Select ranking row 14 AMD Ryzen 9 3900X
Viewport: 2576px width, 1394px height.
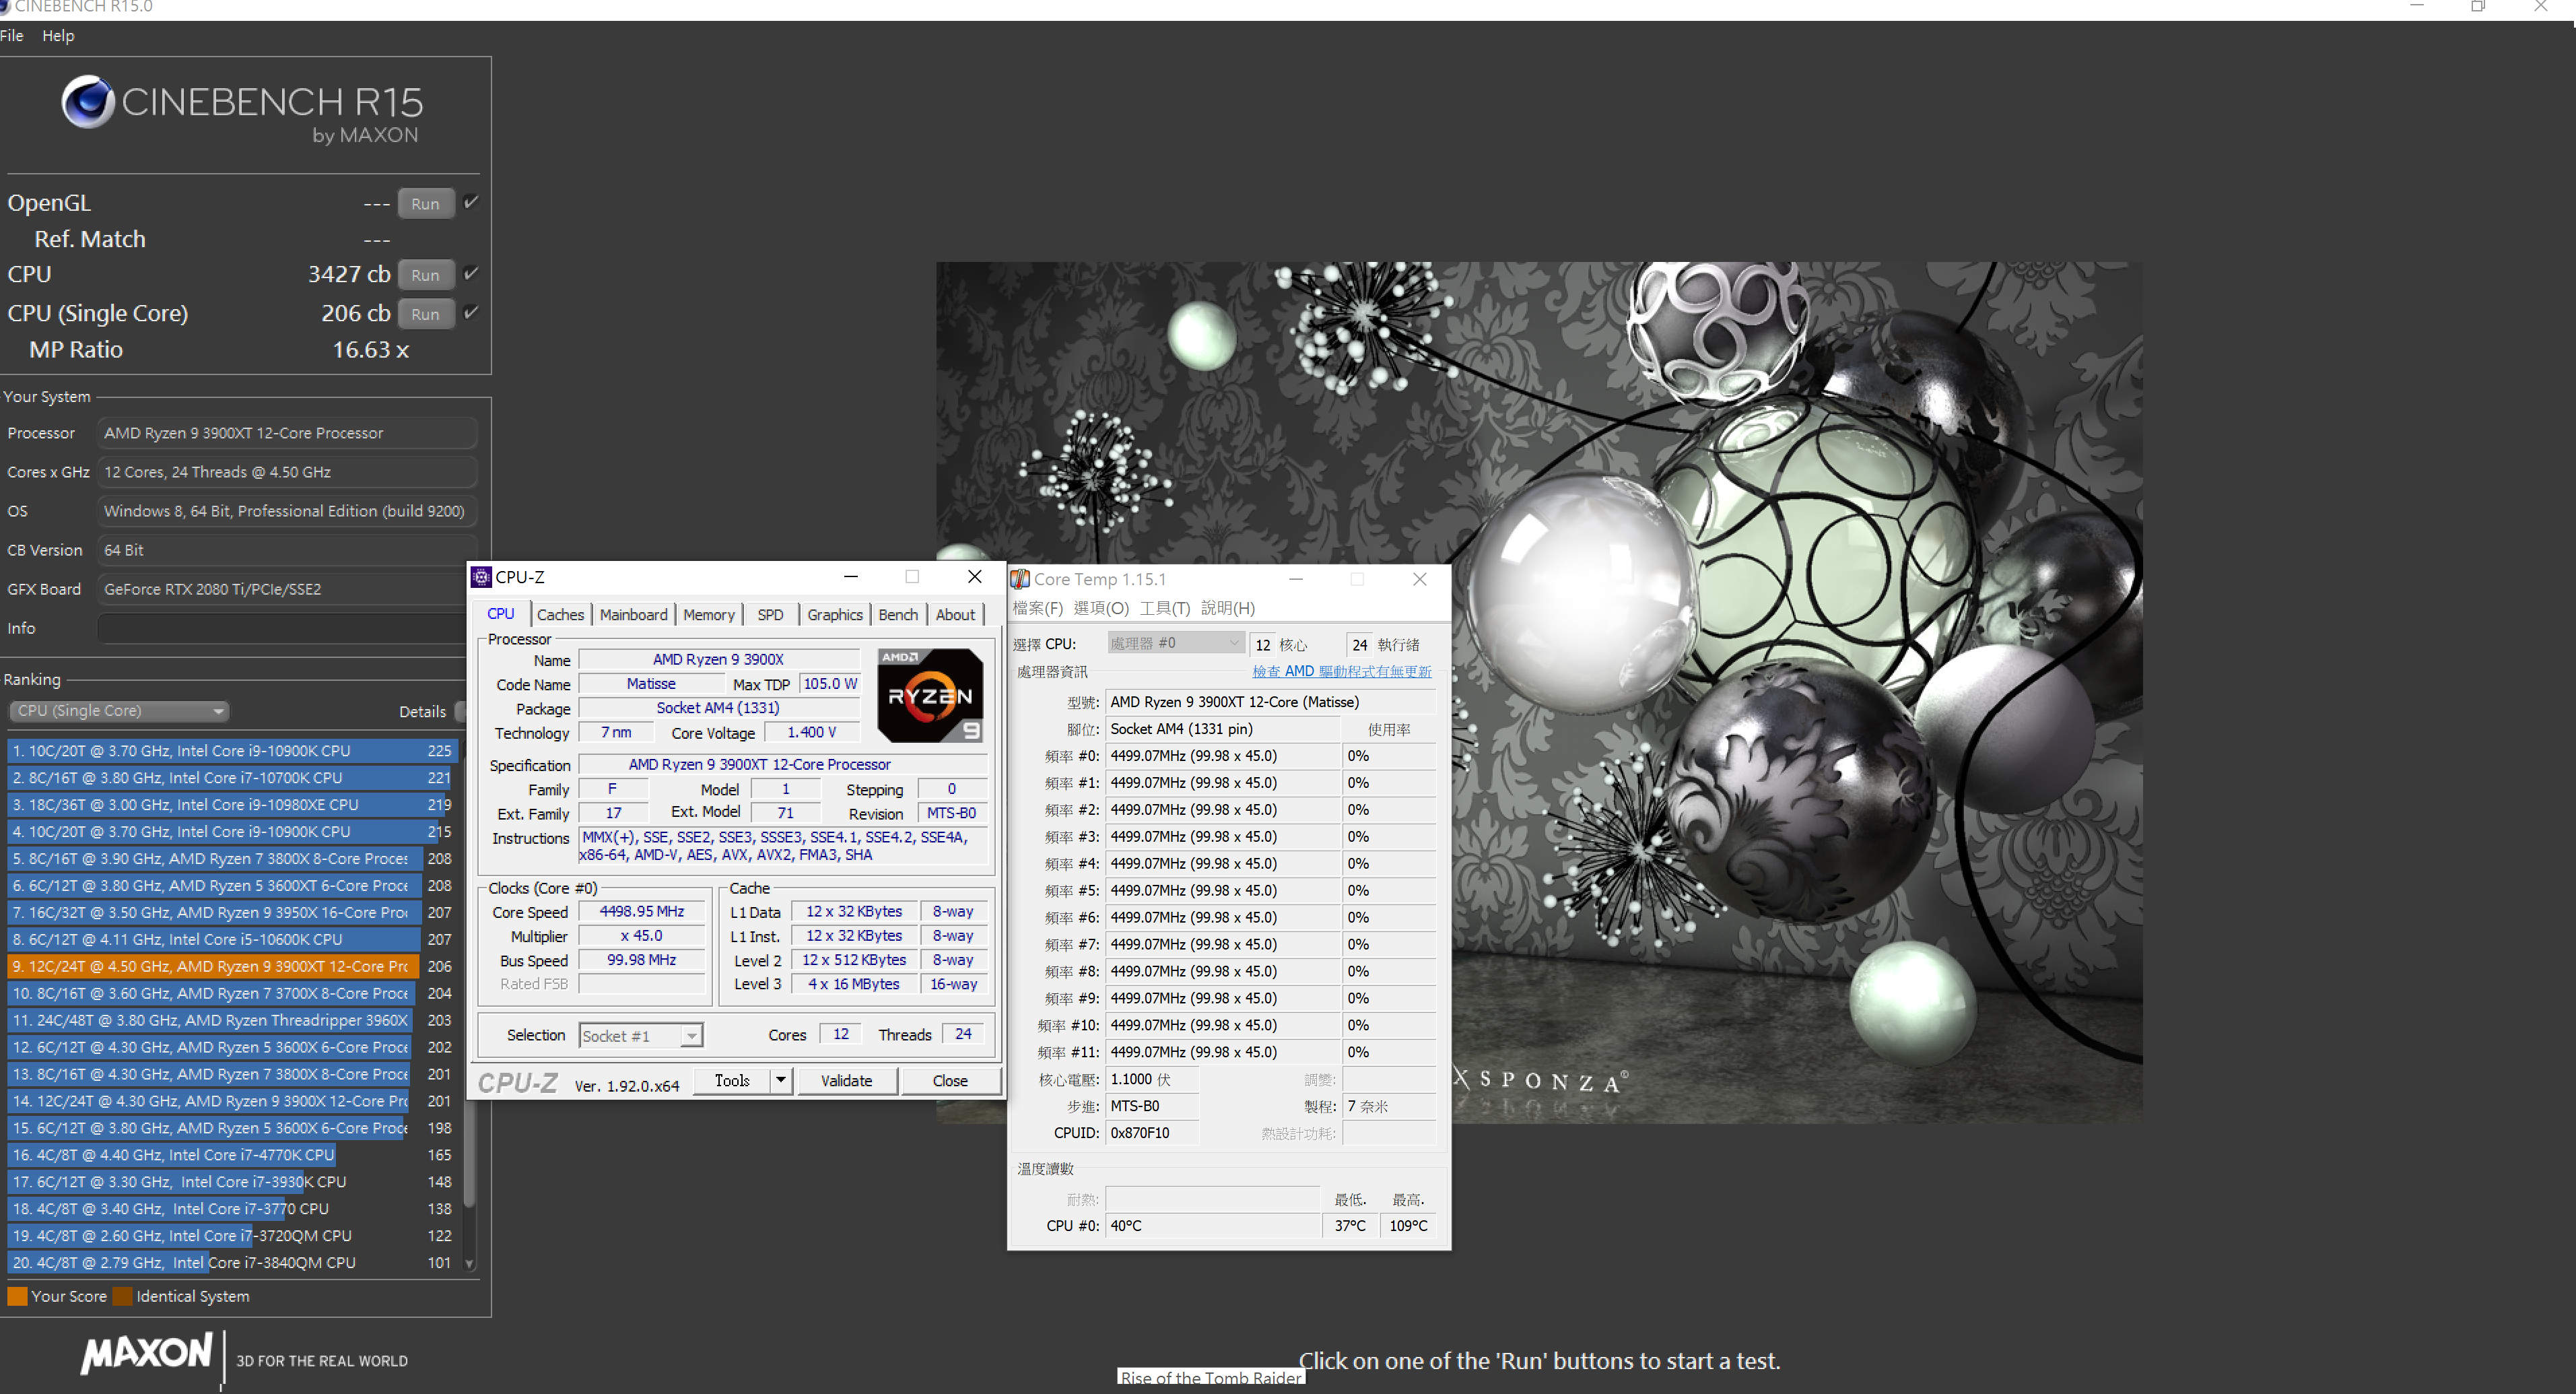click(232, 1101)
